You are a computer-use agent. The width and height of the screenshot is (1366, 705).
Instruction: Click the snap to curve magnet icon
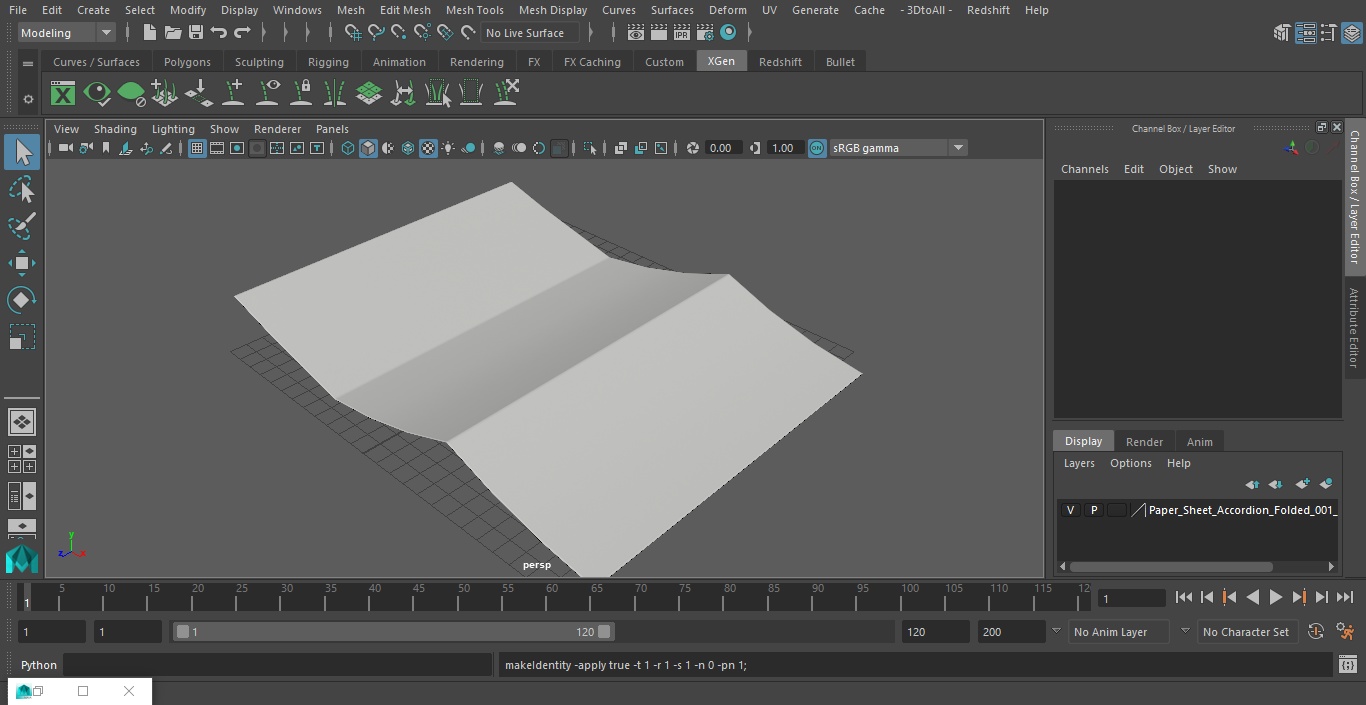click(x=376, y=33)
